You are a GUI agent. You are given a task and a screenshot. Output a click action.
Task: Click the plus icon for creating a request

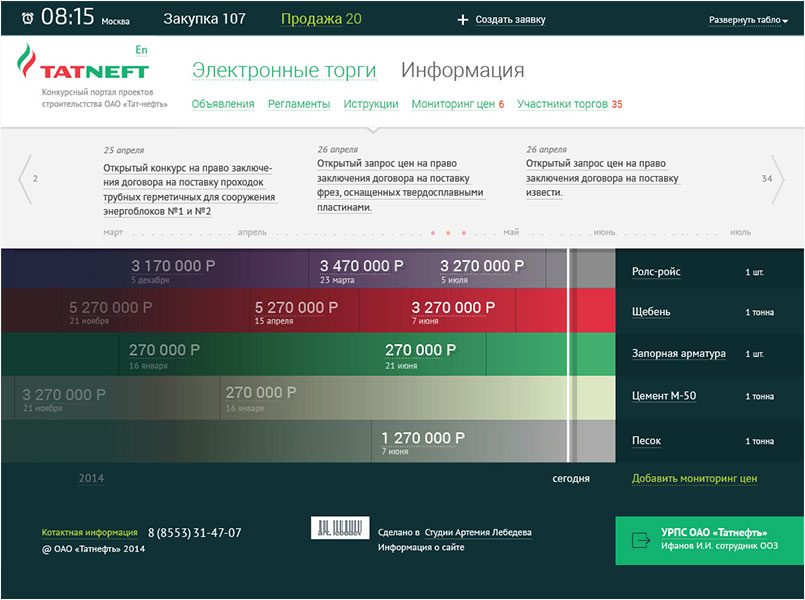[462, 19]
